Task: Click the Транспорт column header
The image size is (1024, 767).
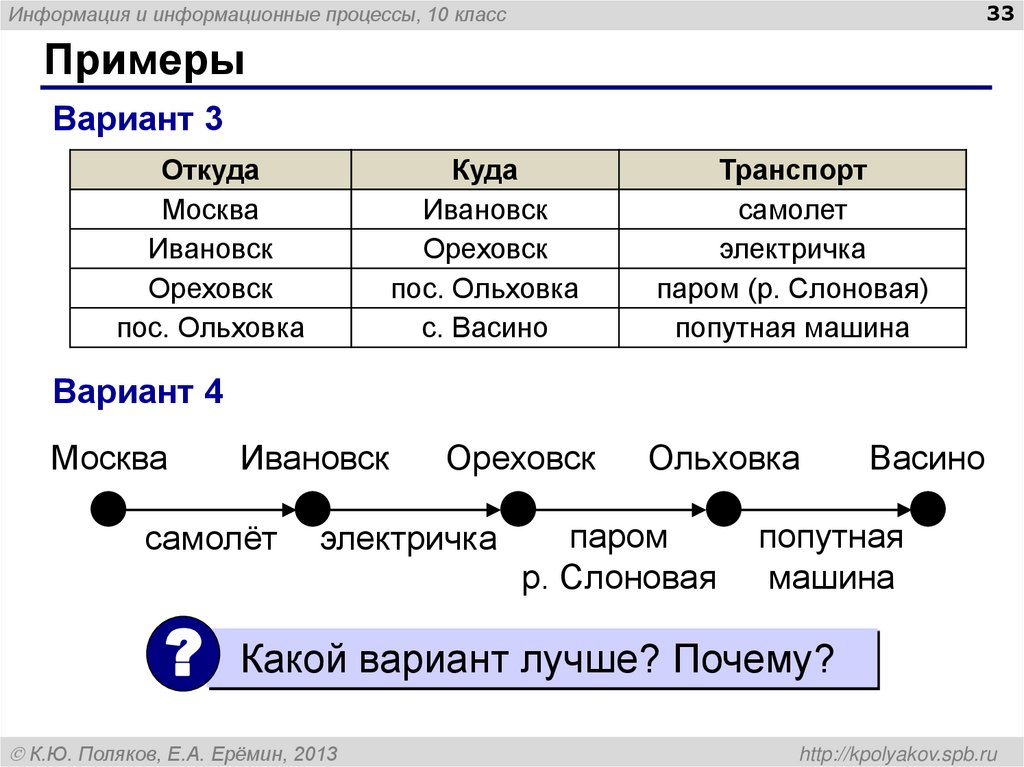Action: 793,169
